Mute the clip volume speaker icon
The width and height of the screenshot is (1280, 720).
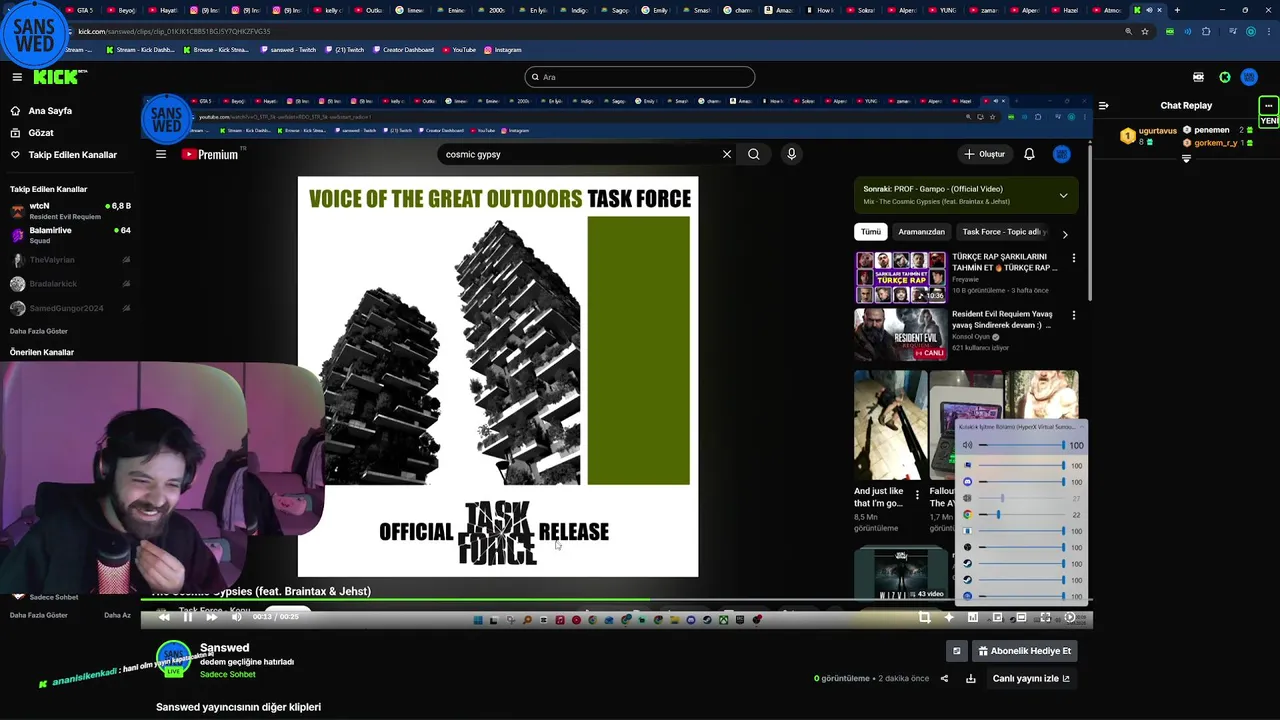coord(236,617)
